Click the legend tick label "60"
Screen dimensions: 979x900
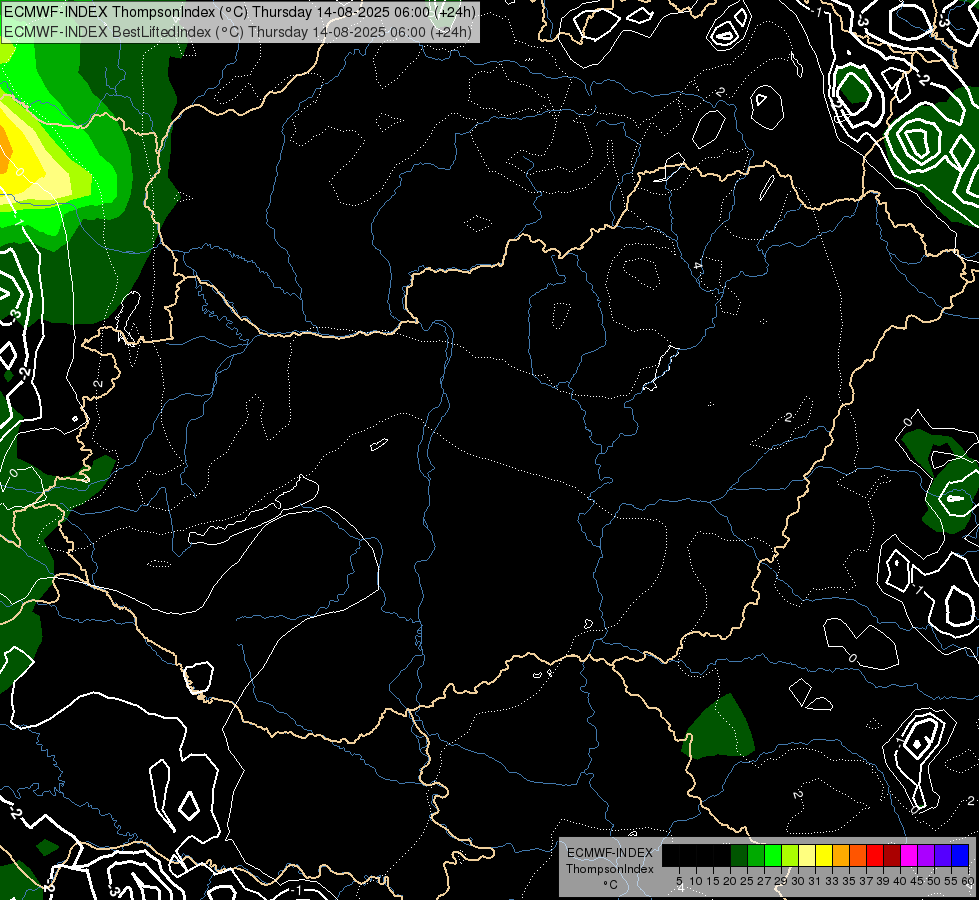(968, 881)
